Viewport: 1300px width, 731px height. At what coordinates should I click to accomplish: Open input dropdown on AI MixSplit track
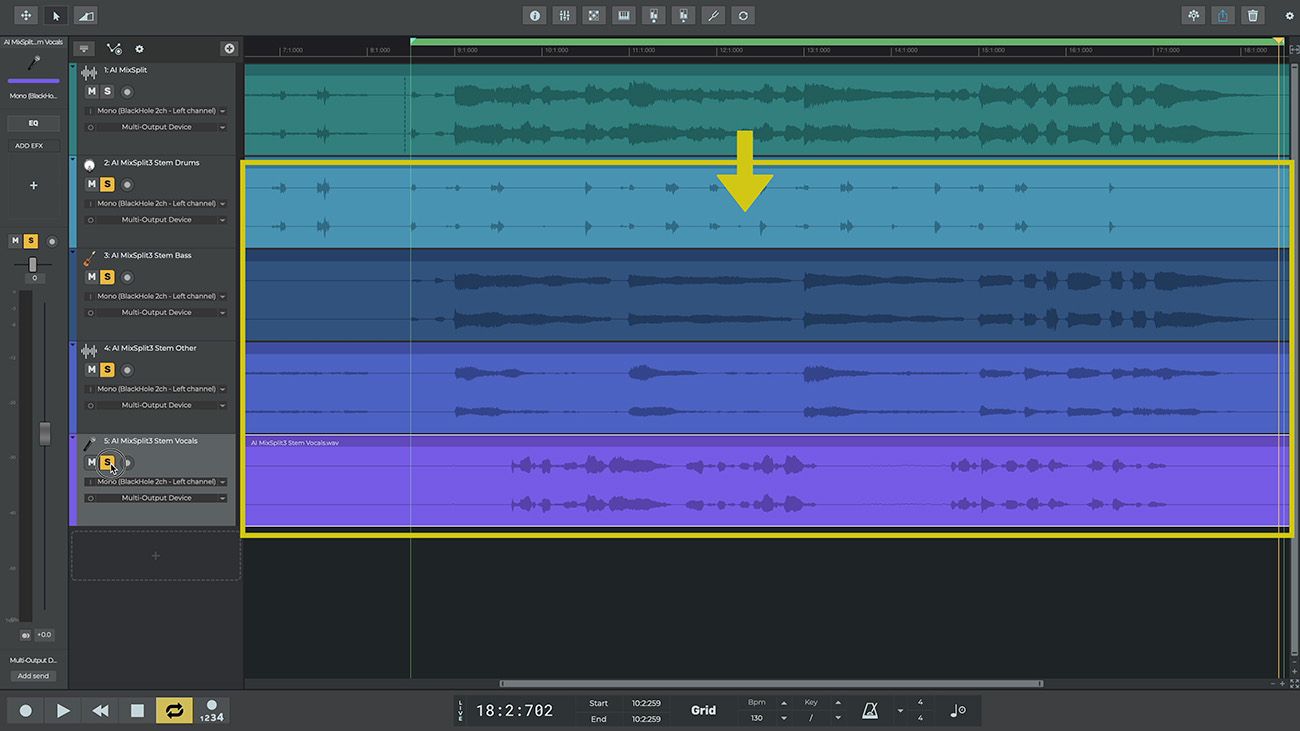pos(157,111)
